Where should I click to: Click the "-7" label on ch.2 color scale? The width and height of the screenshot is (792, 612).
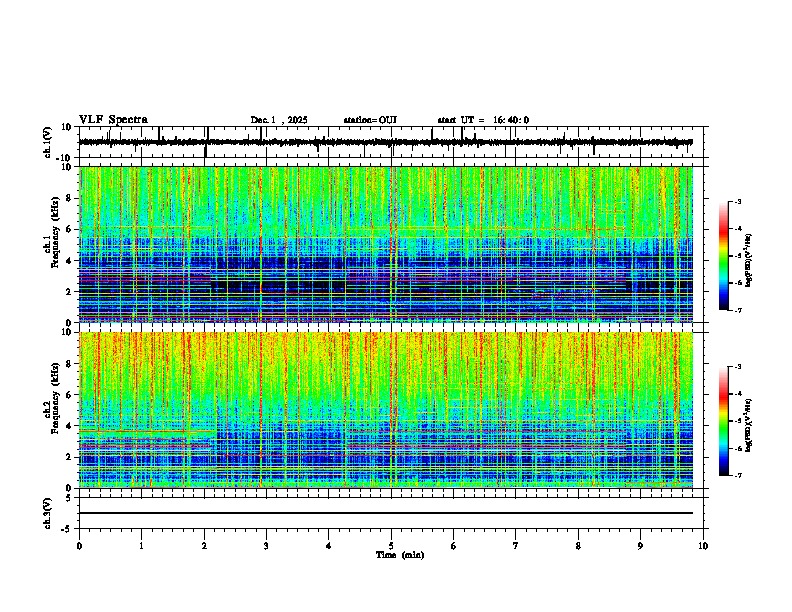(738, 475)
